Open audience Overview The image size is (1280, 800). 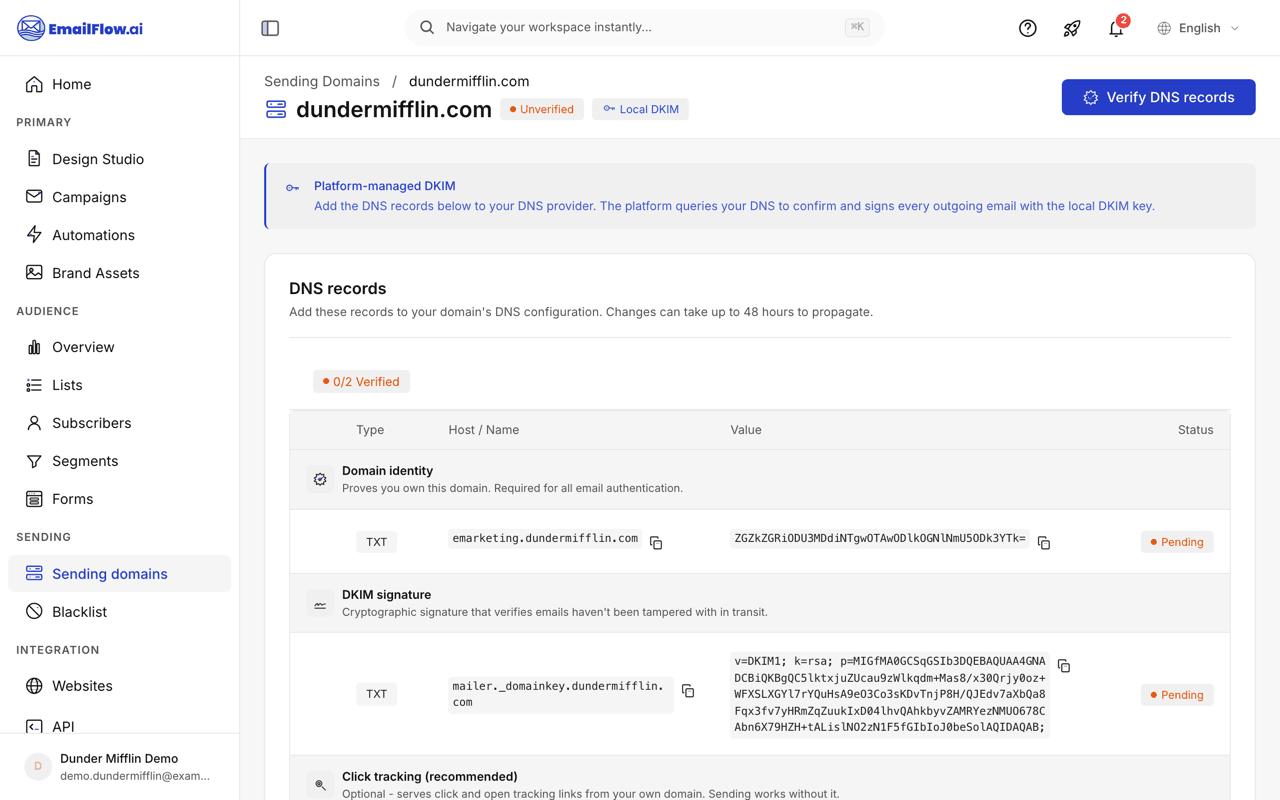119,347
